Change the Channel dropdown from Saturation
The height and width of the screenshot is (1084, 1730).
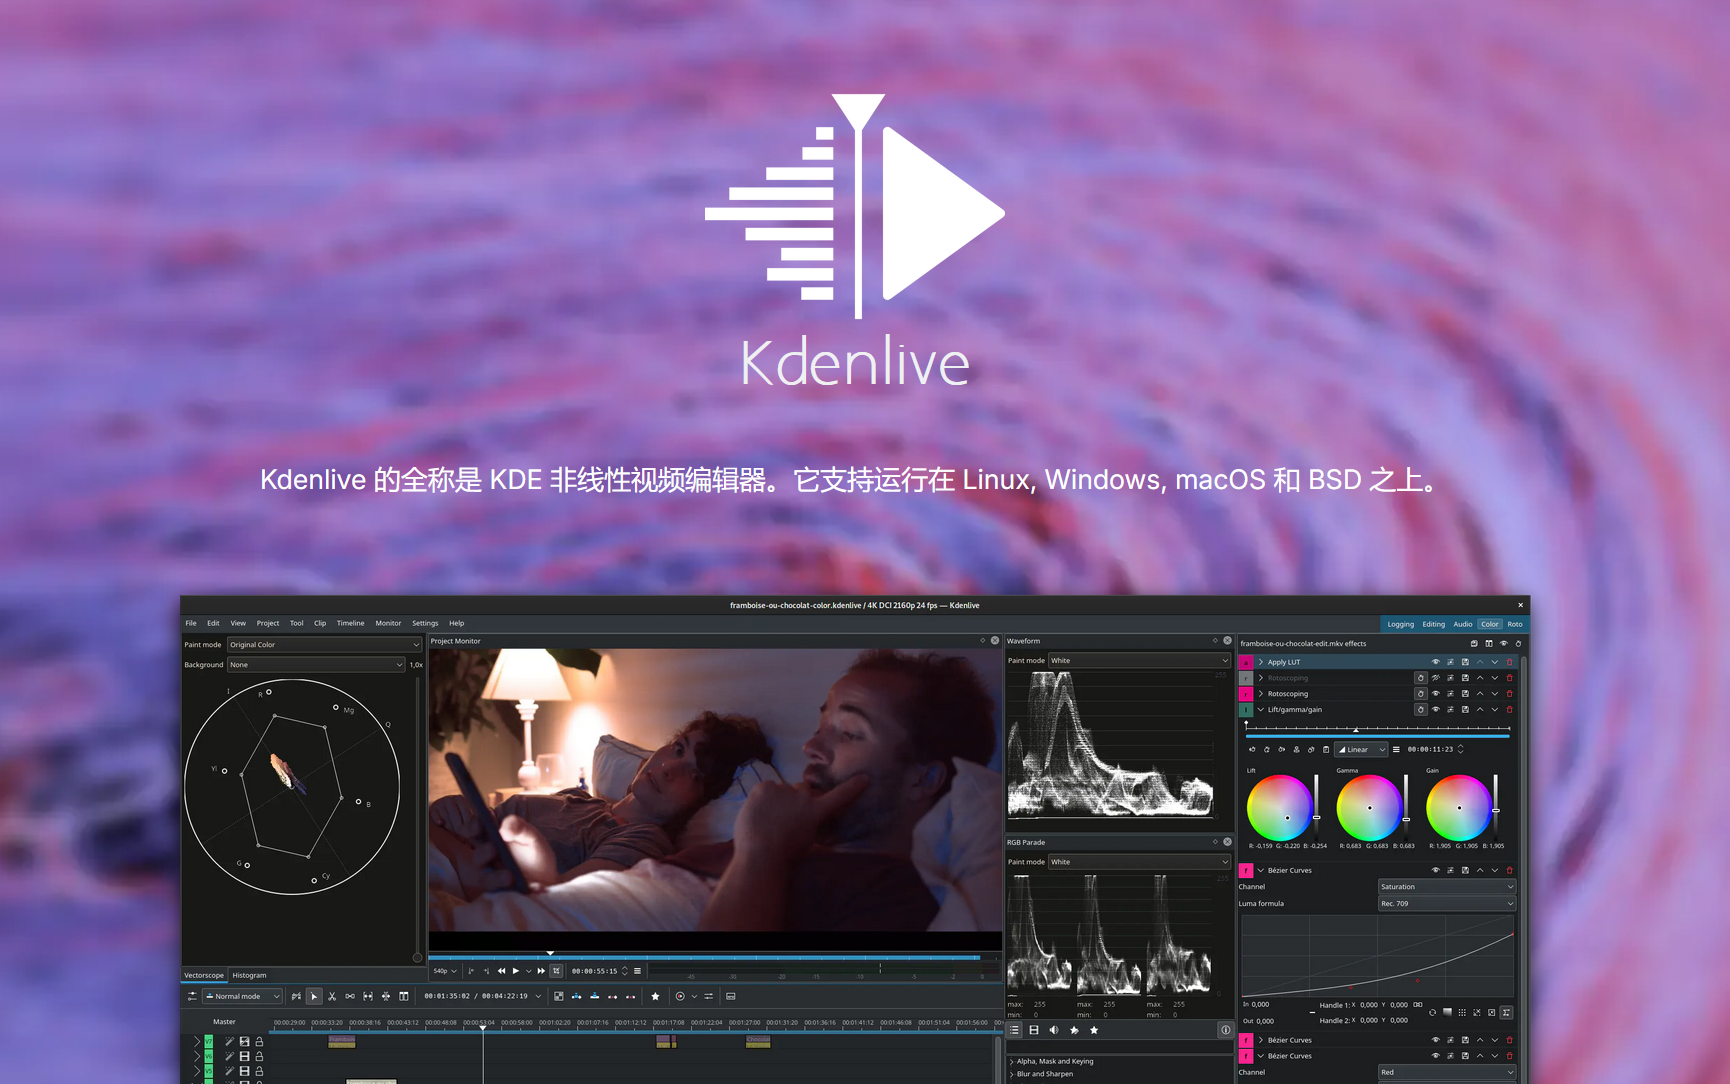coord(1446,886)
